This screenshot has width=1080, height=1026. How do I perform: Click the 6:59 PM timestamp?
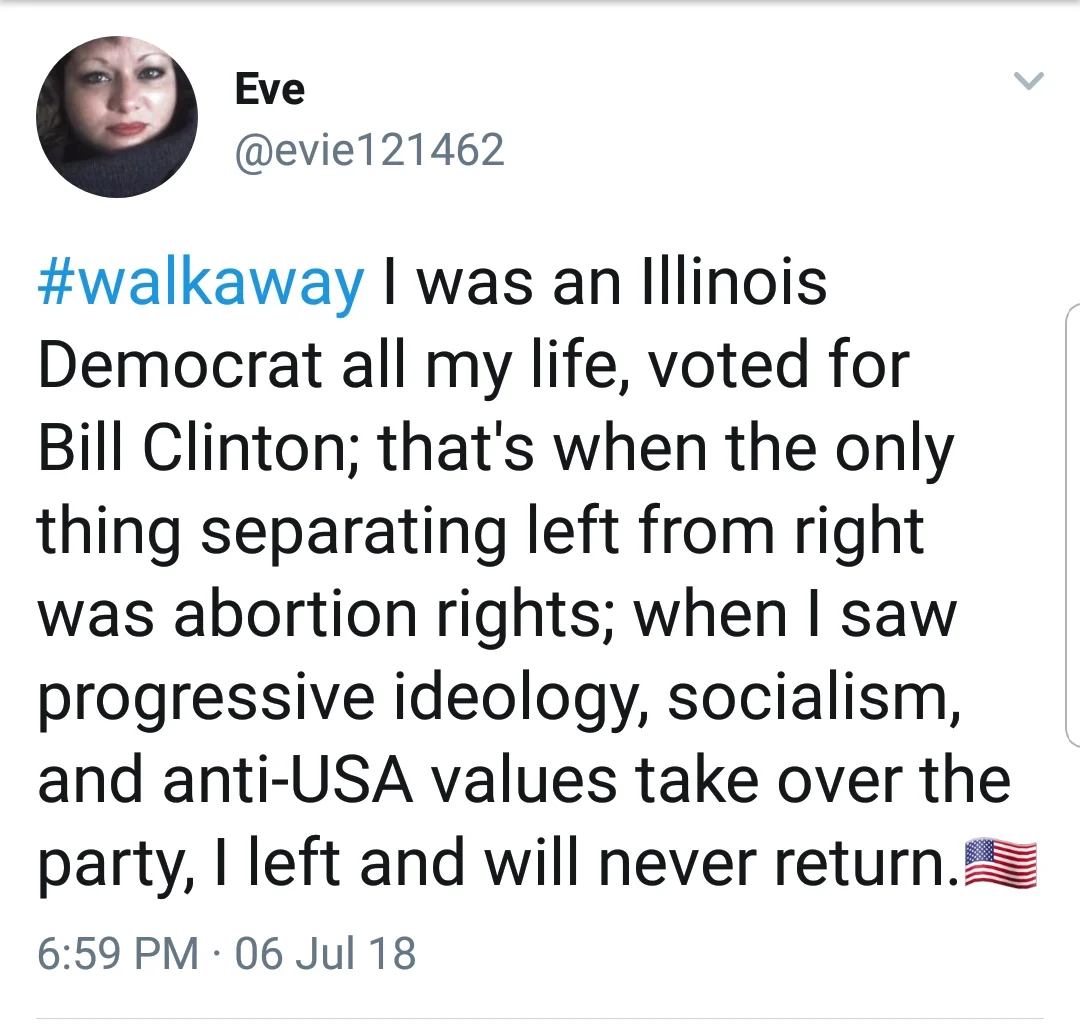pyautogui.click(x=118, y=954)
